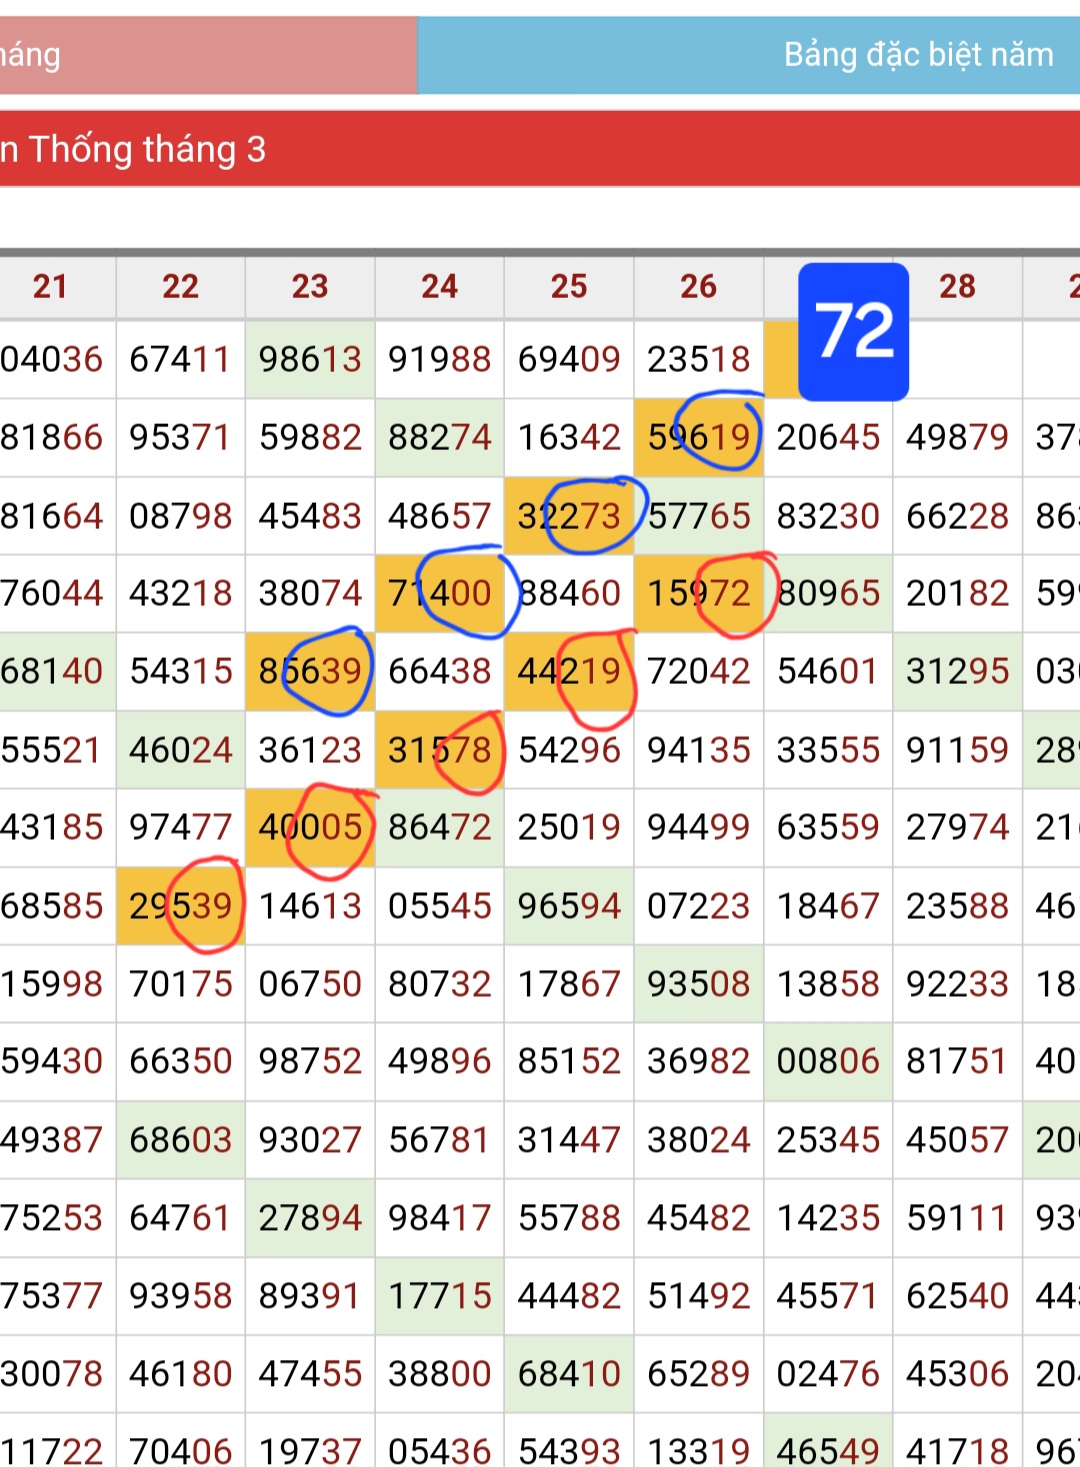
Task: Click the number 16342
Action: (569, 437)
